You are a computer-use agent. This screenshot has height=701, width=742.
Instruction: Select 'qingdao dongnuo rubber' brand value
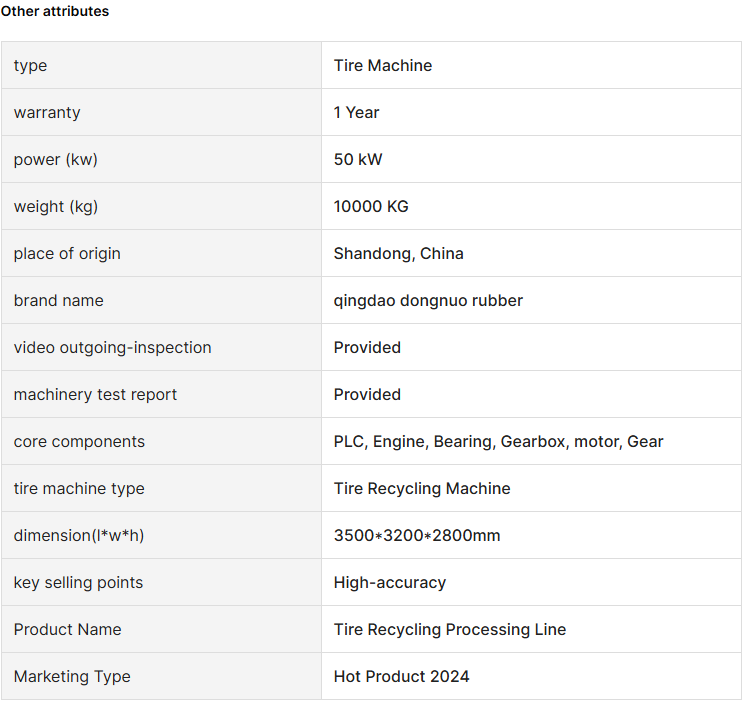click(428, 301)
